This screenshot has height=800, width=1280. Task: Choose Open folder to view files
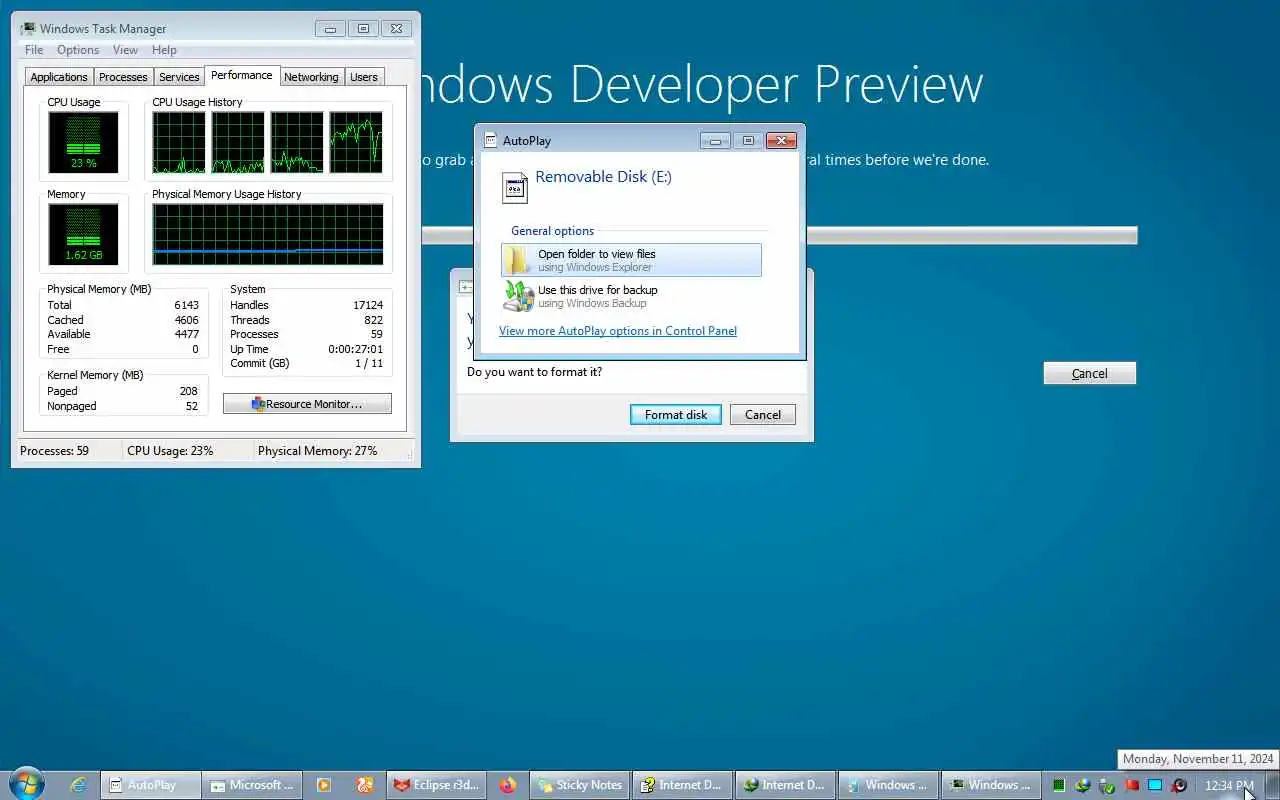point(631,260)
